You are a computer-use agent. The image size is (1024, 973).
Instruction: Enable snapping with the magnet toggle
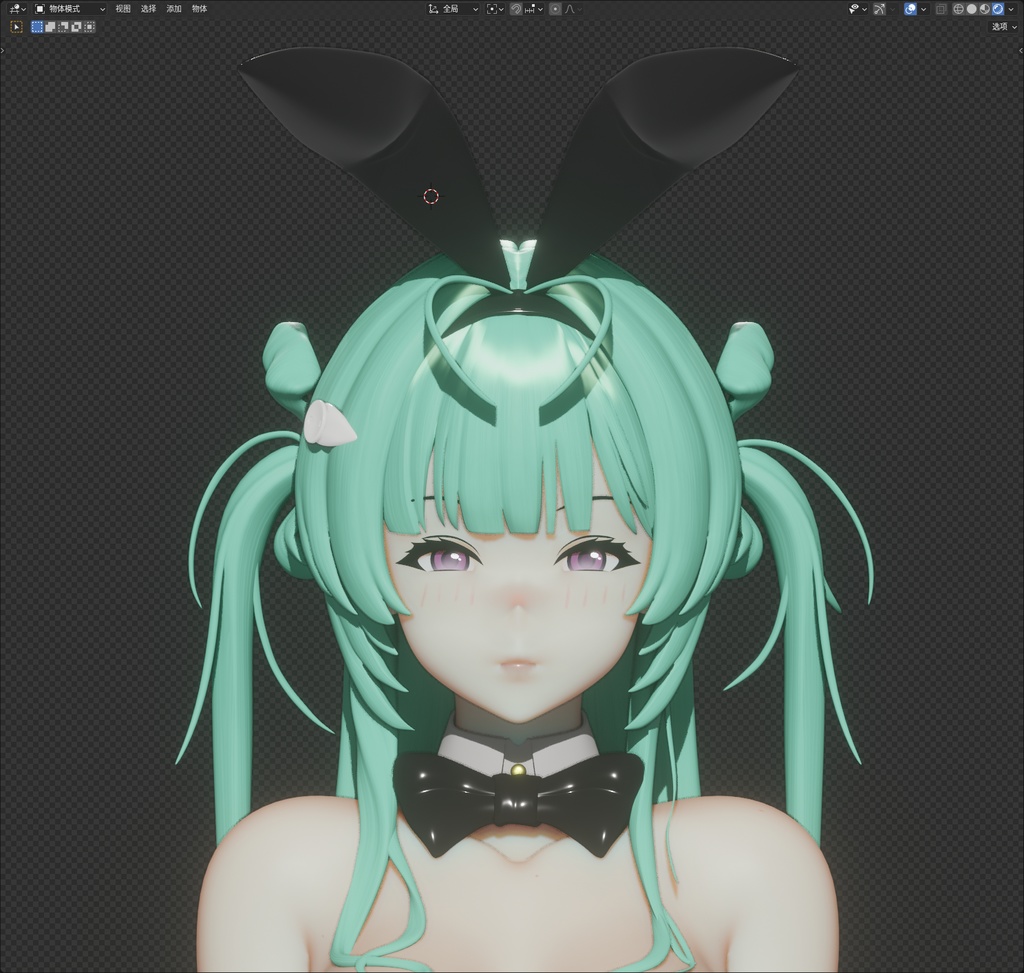tap(515, 8)
